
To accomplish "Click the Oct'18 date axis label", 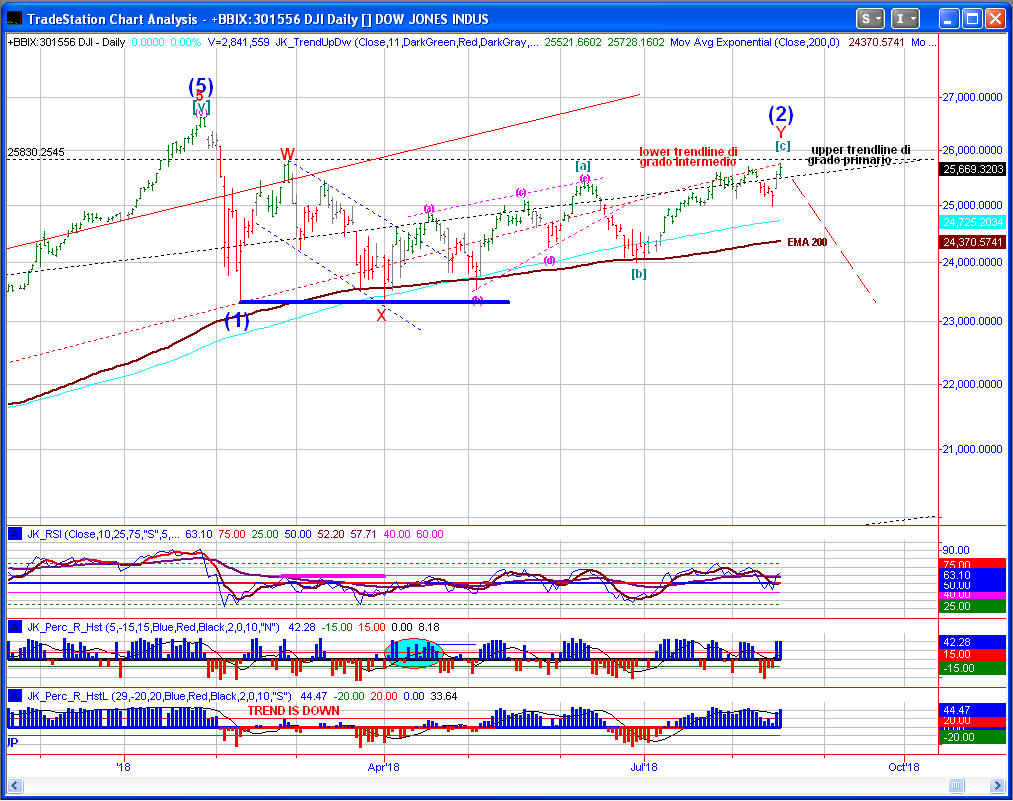I will pos(904,767).
